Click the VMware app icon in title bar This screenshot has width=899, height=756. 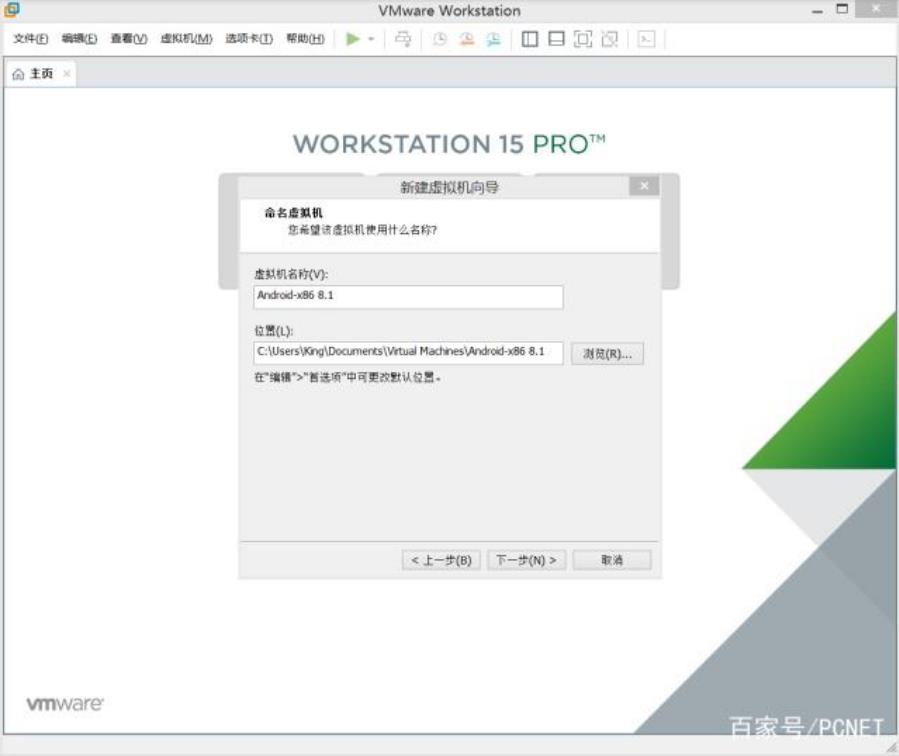coord(11,9)
